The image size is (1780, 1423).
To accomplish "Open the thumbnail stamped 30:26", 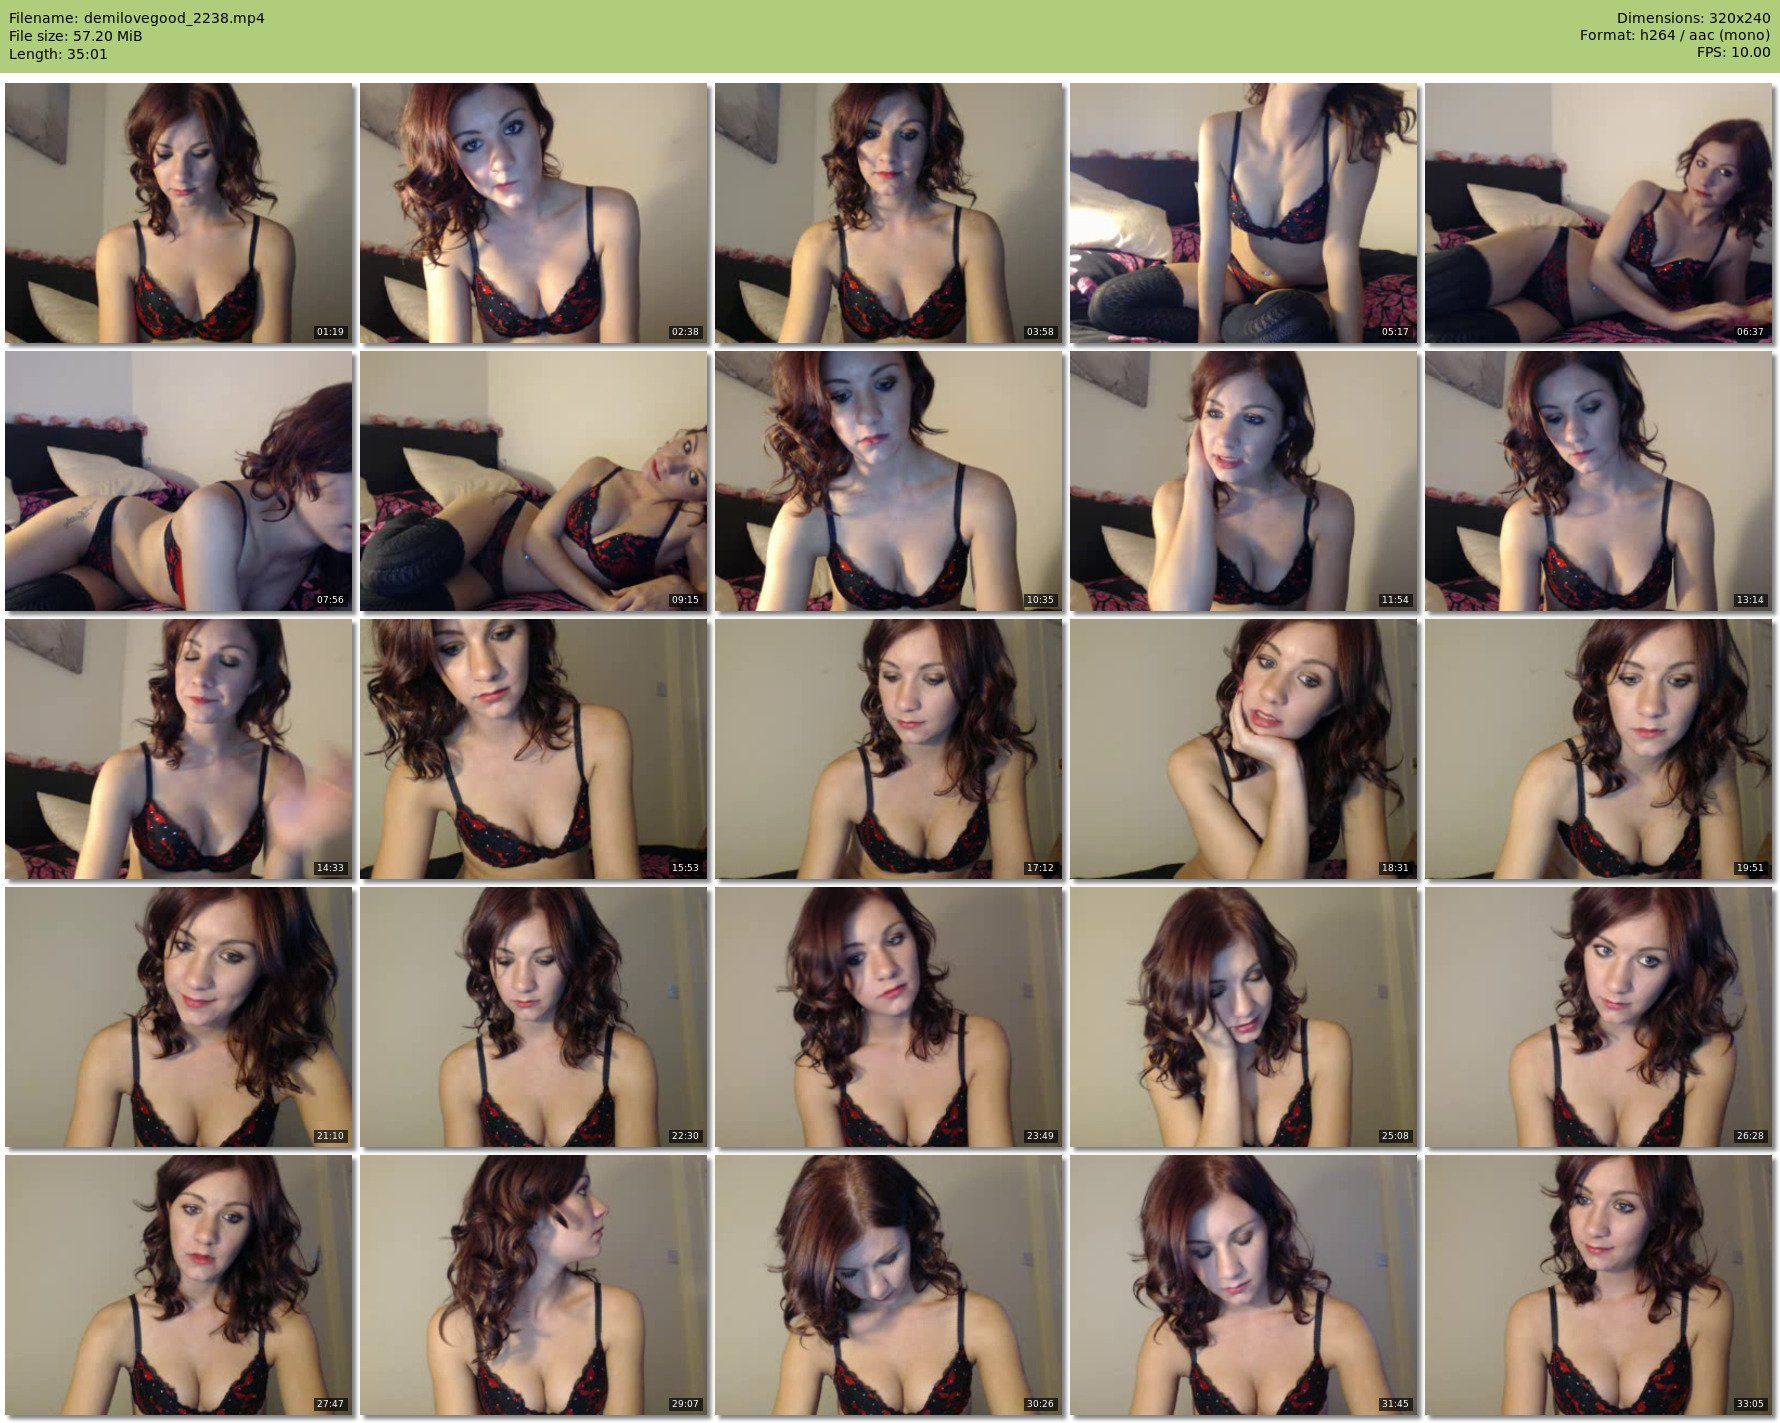I will (889, 1285).
